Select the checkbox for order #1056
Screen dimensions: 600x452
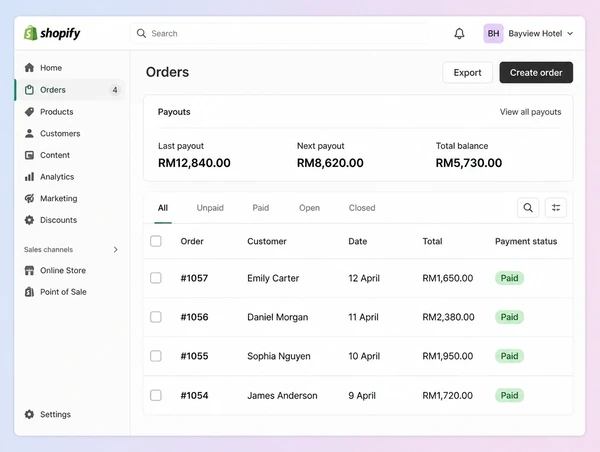(x=156, y=317)
